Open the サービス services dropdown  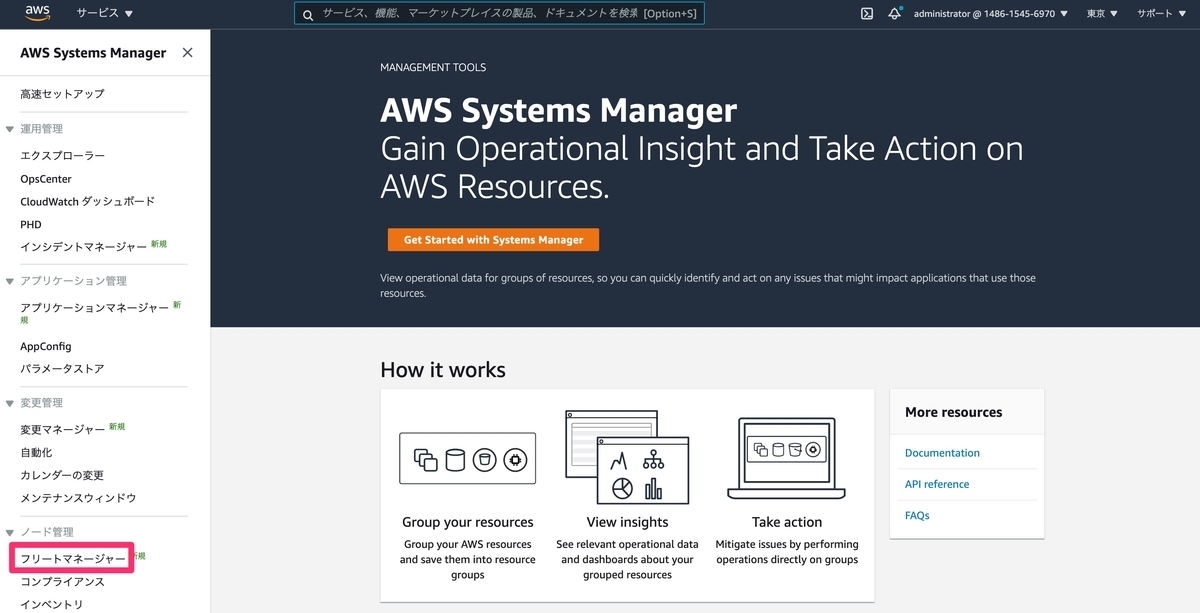[105, 14]
